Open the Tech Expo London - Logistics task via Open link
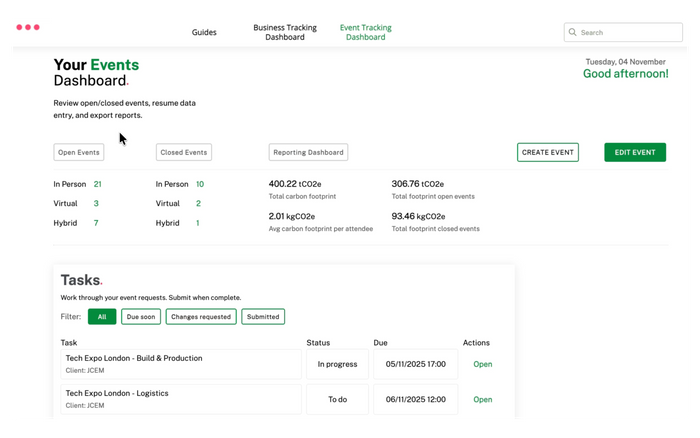700x438 pixels. pos(482,399)
